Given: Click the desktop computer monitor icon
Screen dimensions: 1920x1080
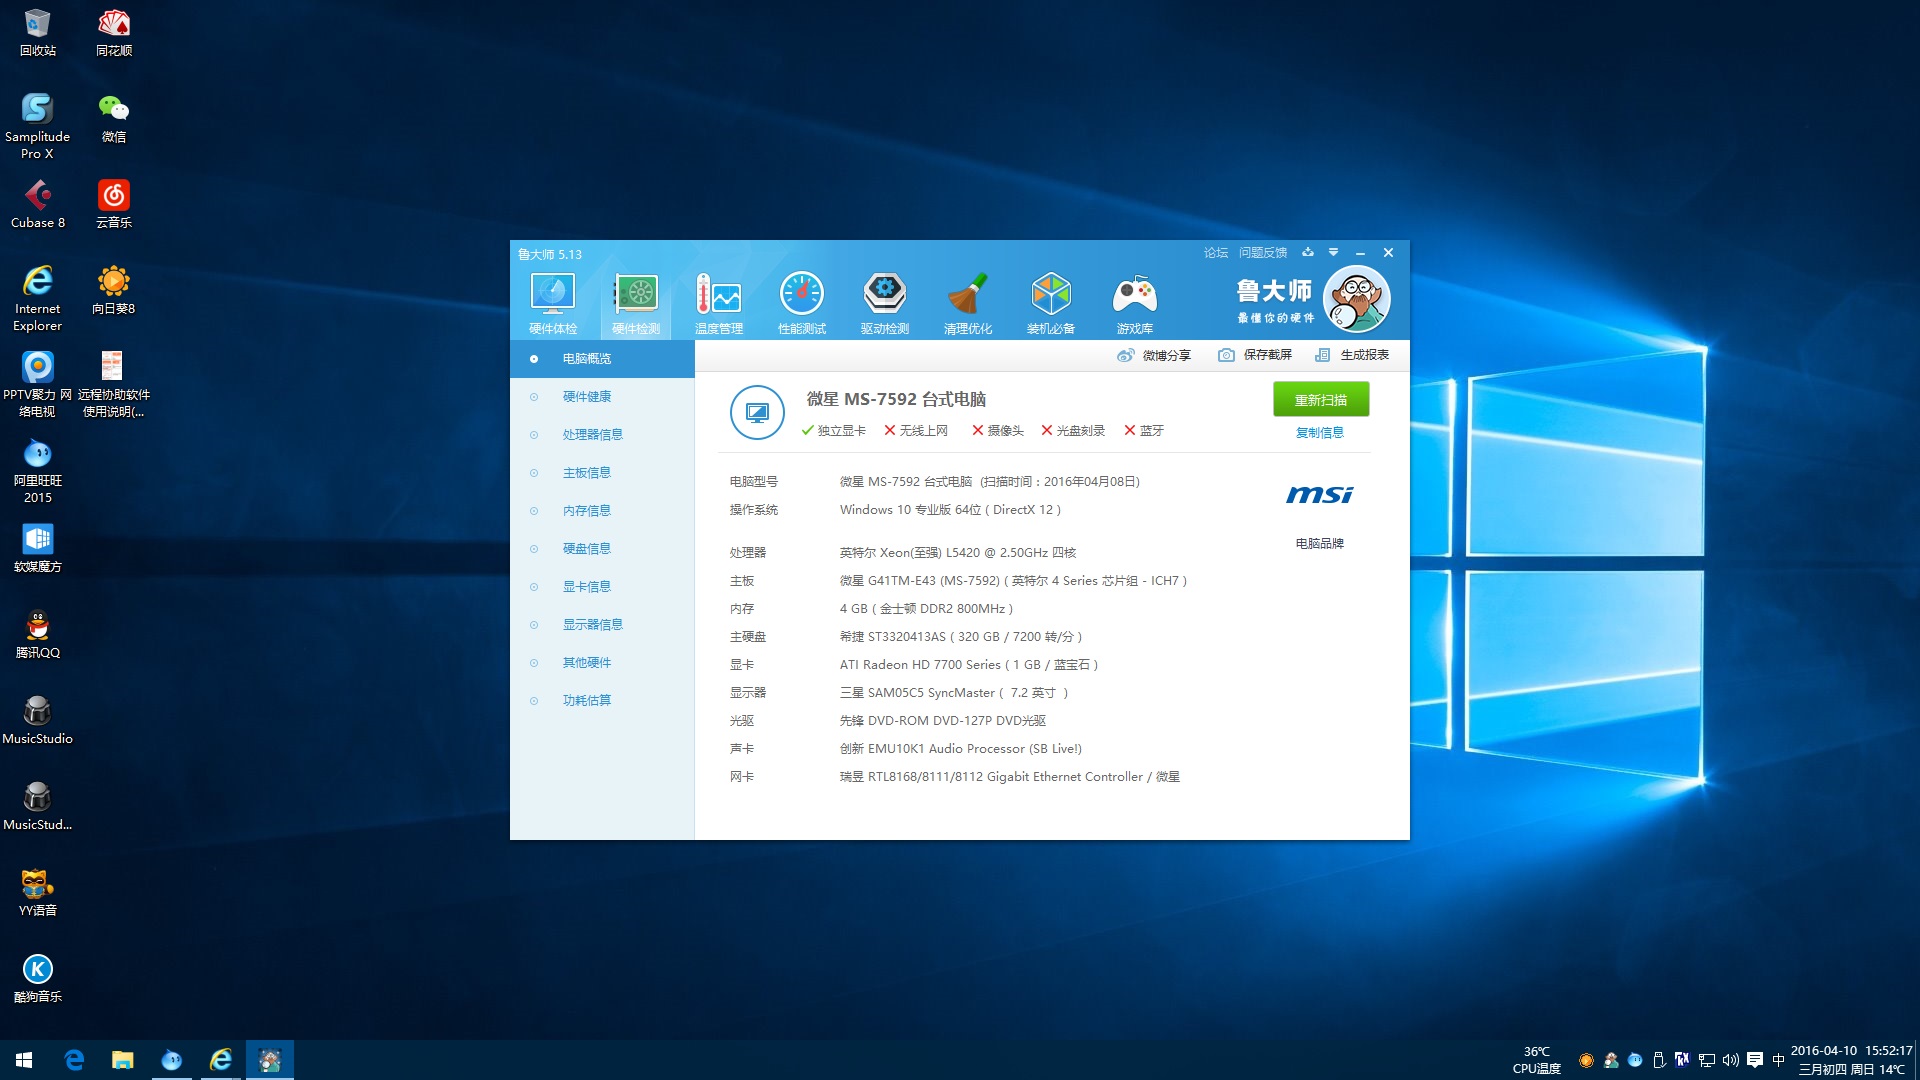Looking at the screenshot, I should [x=757, y=412].
